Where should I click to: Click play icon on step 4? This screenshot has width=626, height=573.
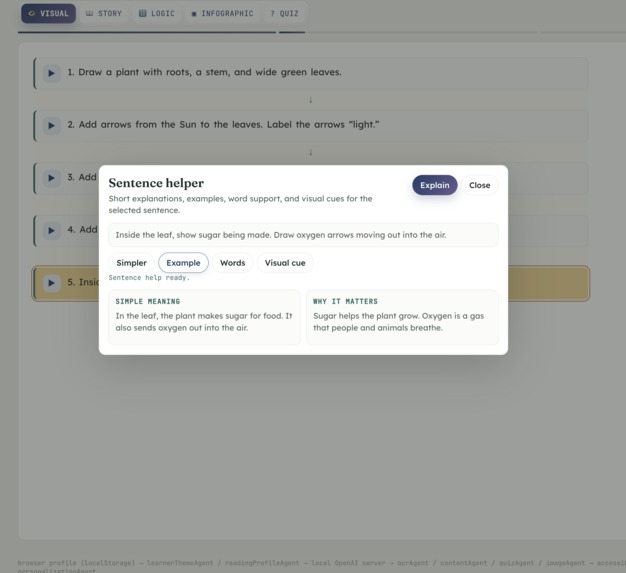pyautogui.click(x=52, y=230)
